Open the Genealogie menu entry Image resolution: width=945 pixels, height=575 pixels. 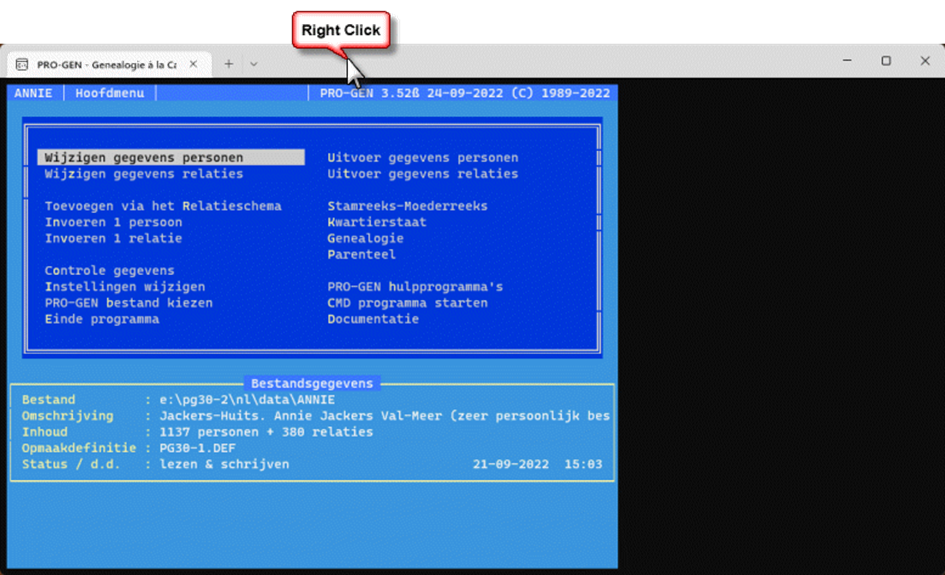pos(365,238)
